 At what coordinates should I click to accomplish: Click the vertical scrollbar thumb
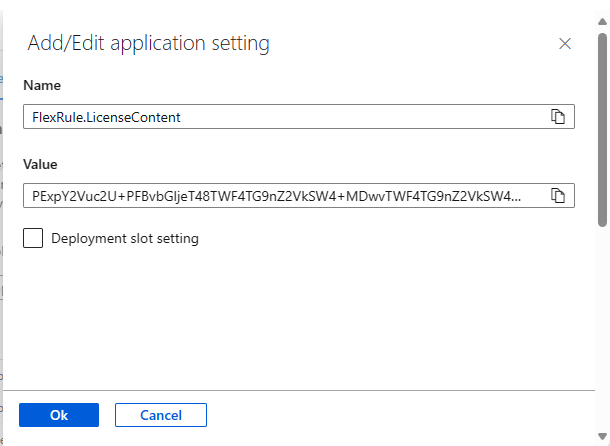[603, 130]
